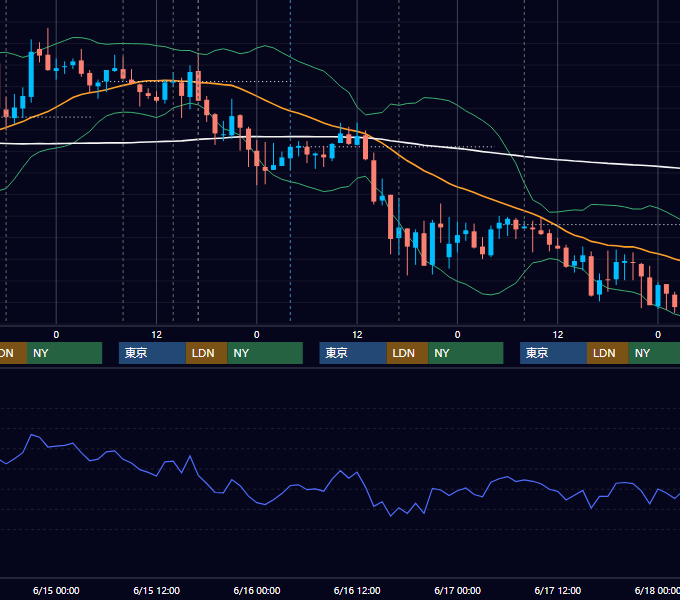Viewport: 680px width, 600px height.
Task: Click the LDN session block on 6/17
Action: point(608,353)
